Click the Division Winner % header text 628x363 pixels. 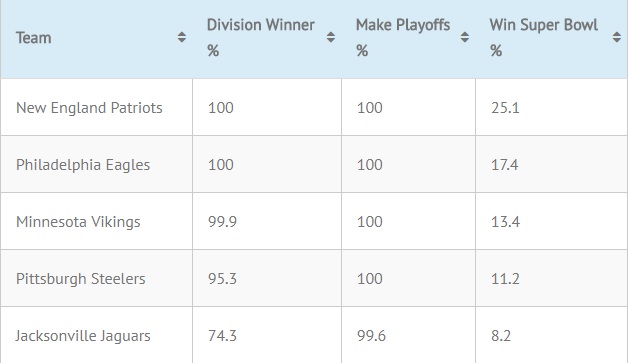click(x=261, y=38)
